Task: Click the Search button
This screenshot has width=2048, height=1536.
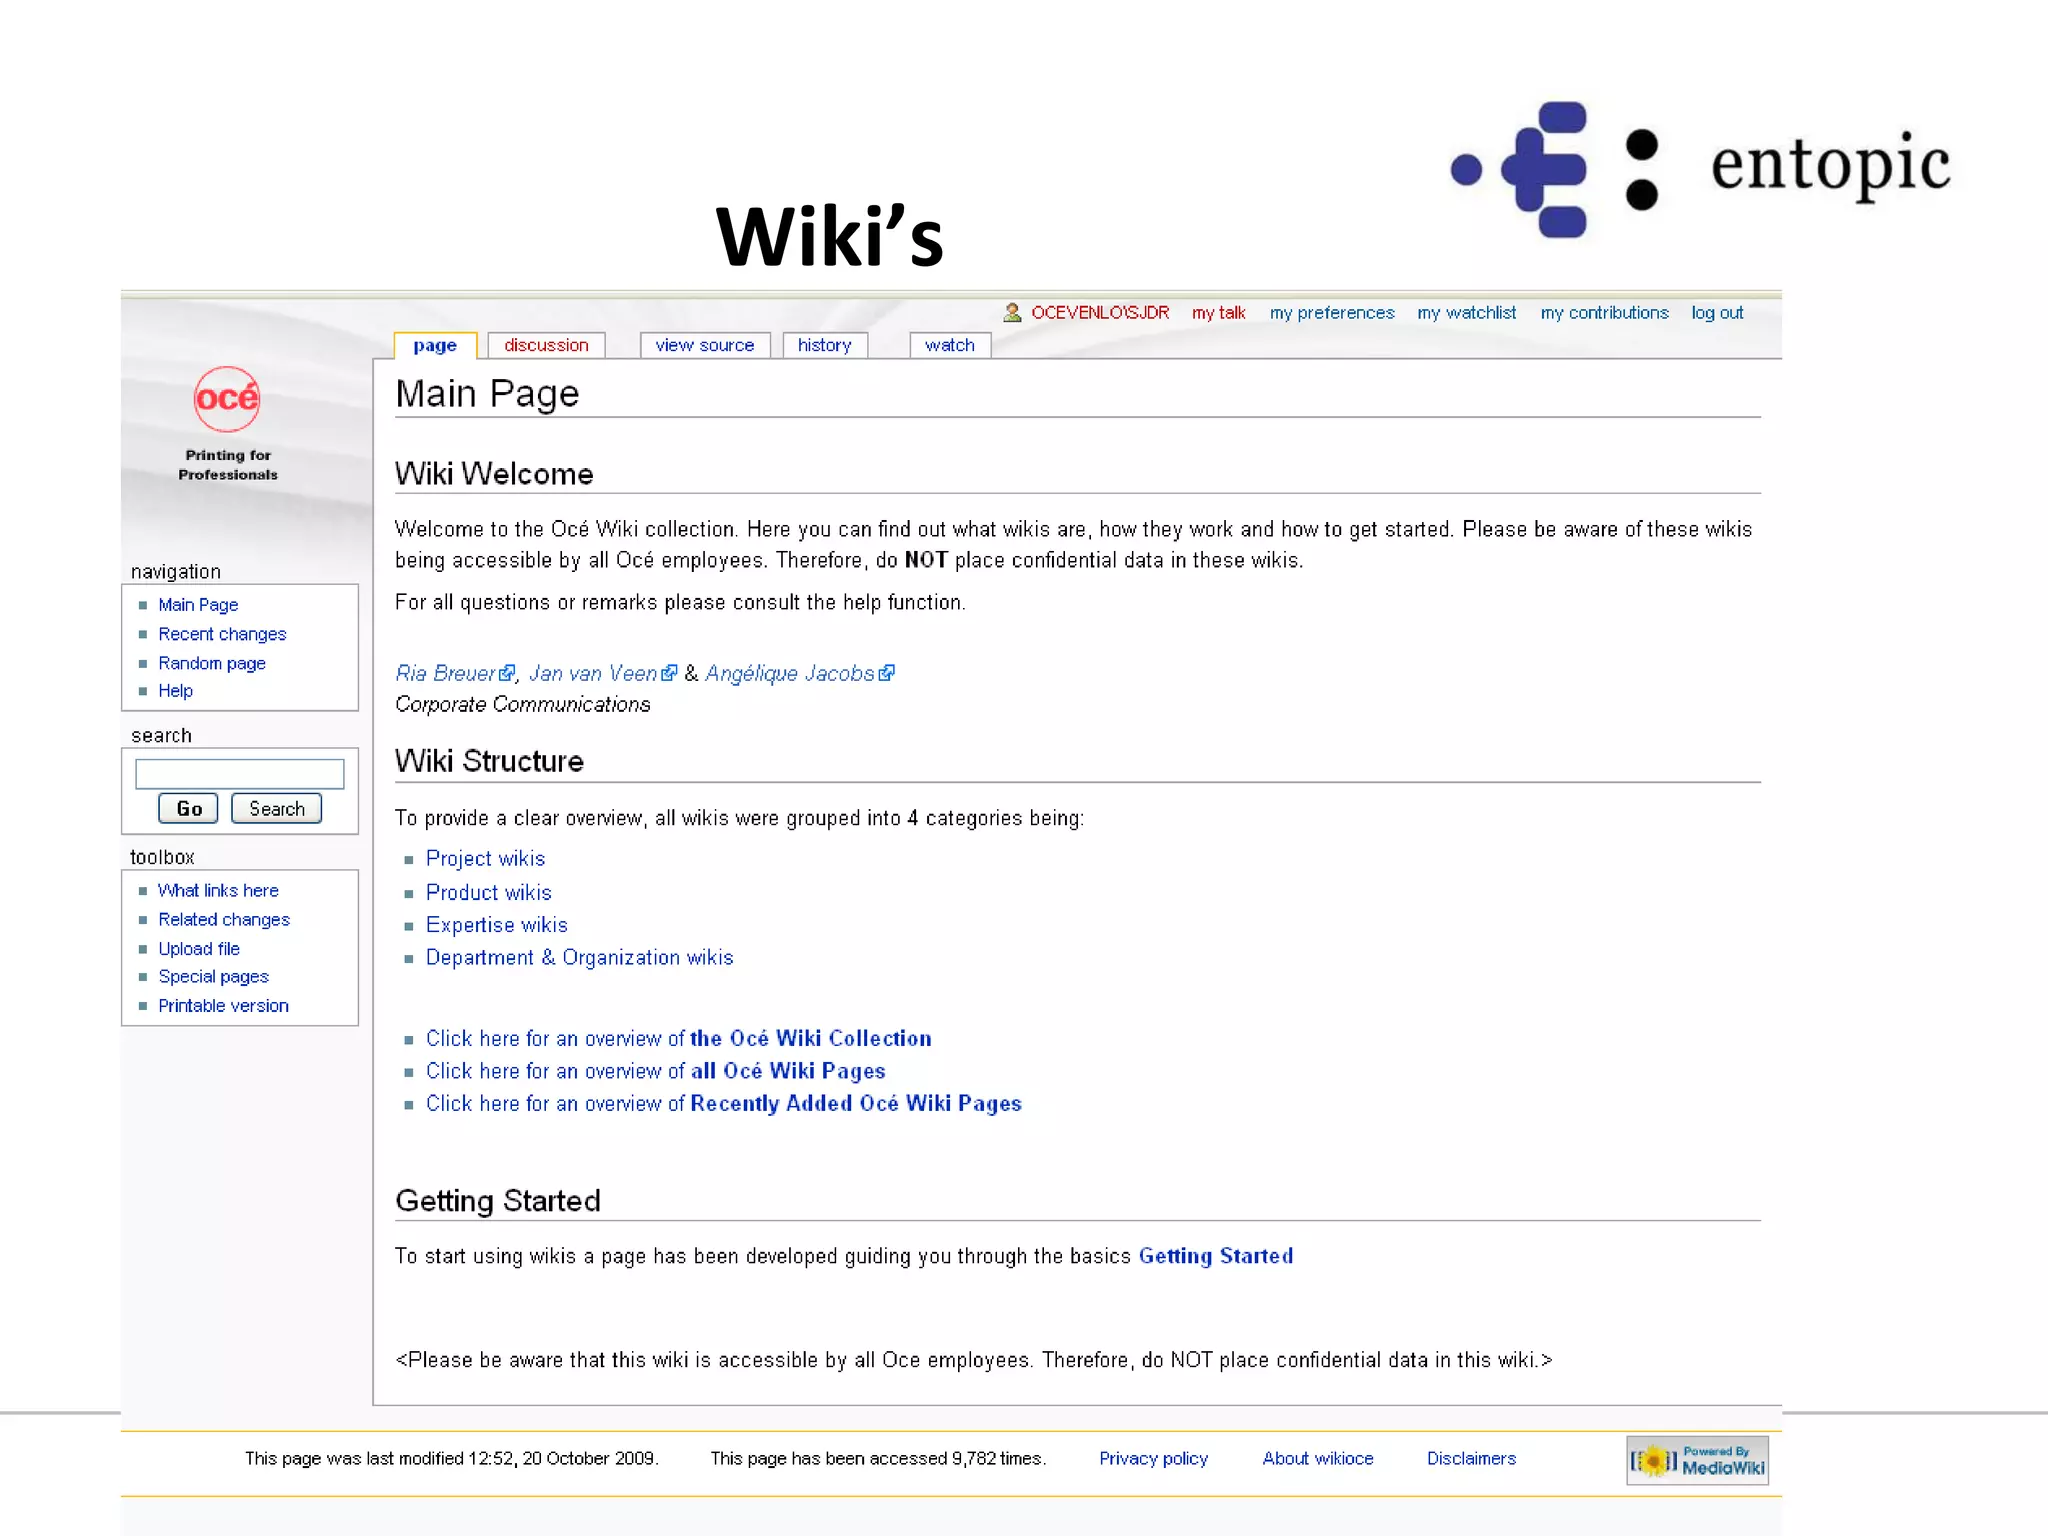Action: [x=276, y=808]
